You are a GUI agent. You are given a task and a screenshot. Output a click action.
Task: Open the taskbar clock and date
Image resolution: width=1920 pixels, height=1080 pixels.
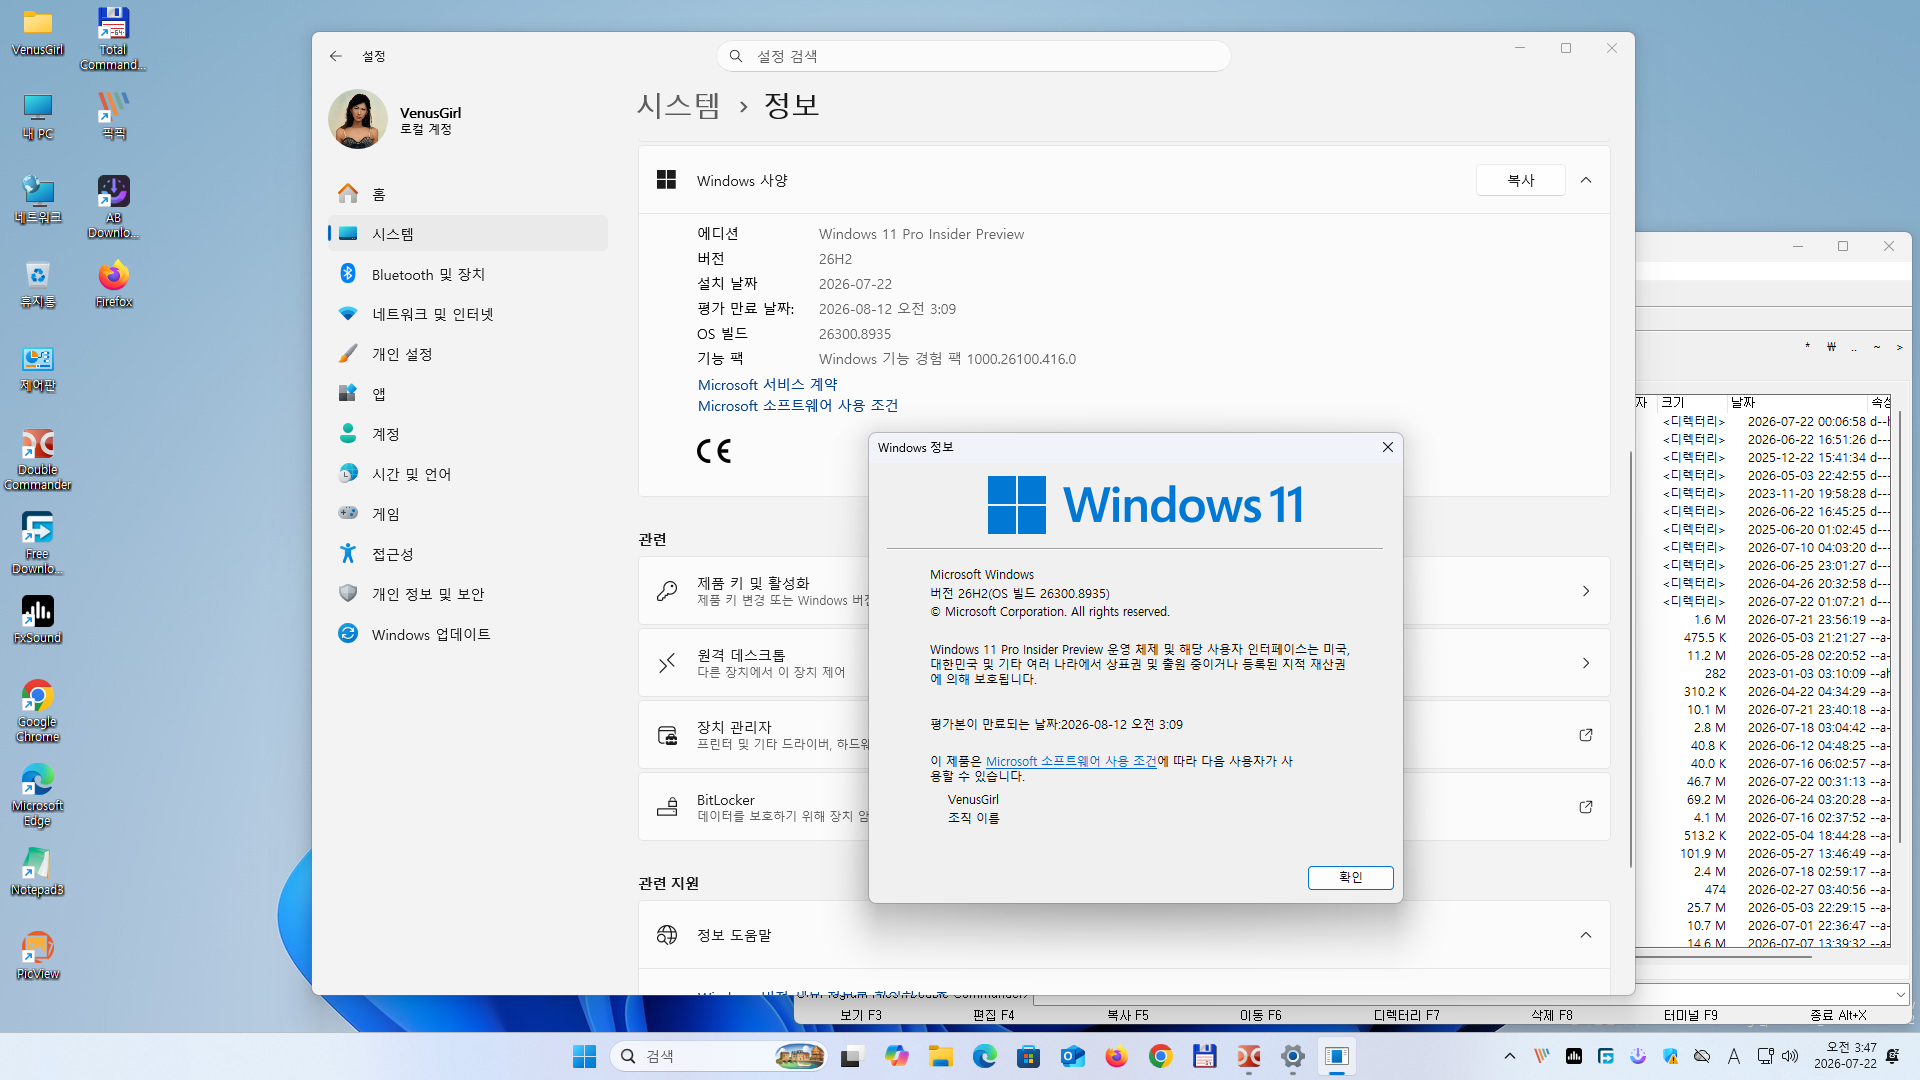(x=1845, y=1056)
